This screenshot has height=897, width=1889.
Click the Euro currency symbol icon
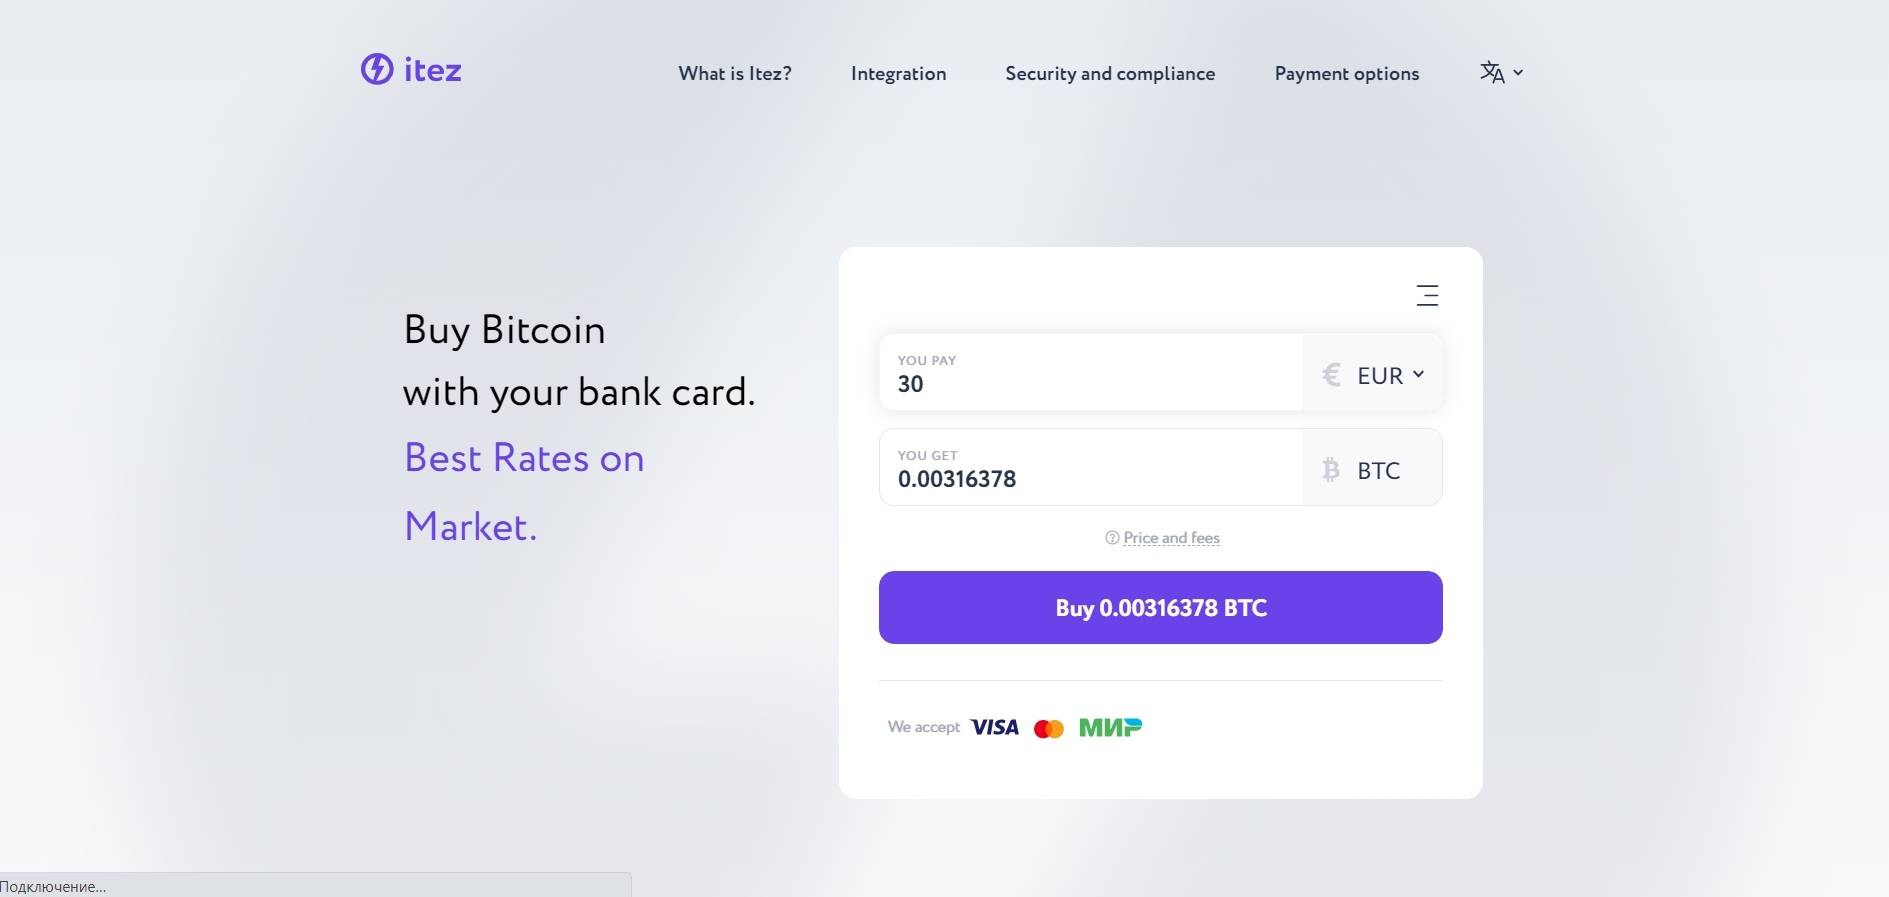(1331, 375)
